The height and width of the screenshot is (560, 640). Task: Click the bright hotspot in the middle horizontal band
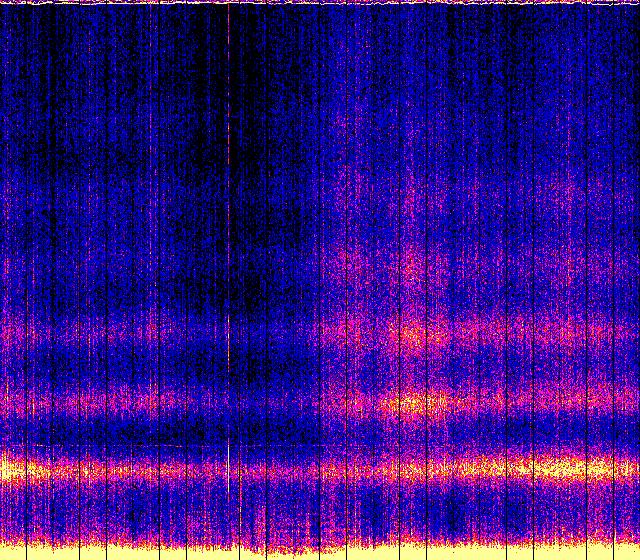click(x=418, y=404)
